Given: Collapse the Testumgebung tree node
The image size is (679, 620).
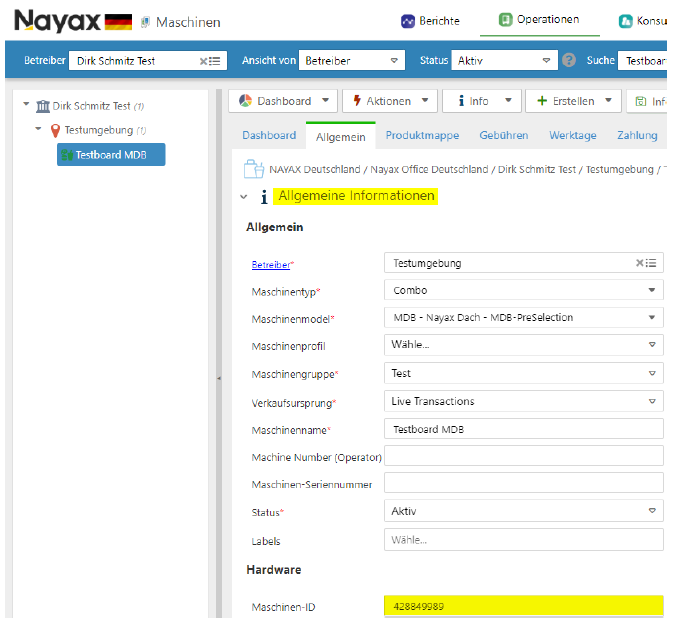Looking at the screenshot, I should (x=38, y=128).
